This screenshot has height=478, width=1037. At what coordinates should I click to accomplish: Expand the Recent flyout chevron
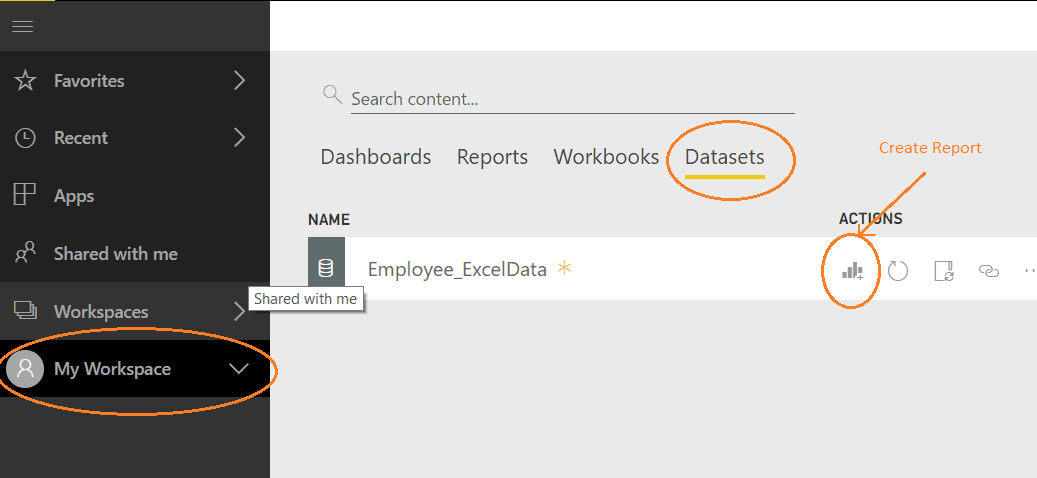[239, 138]
